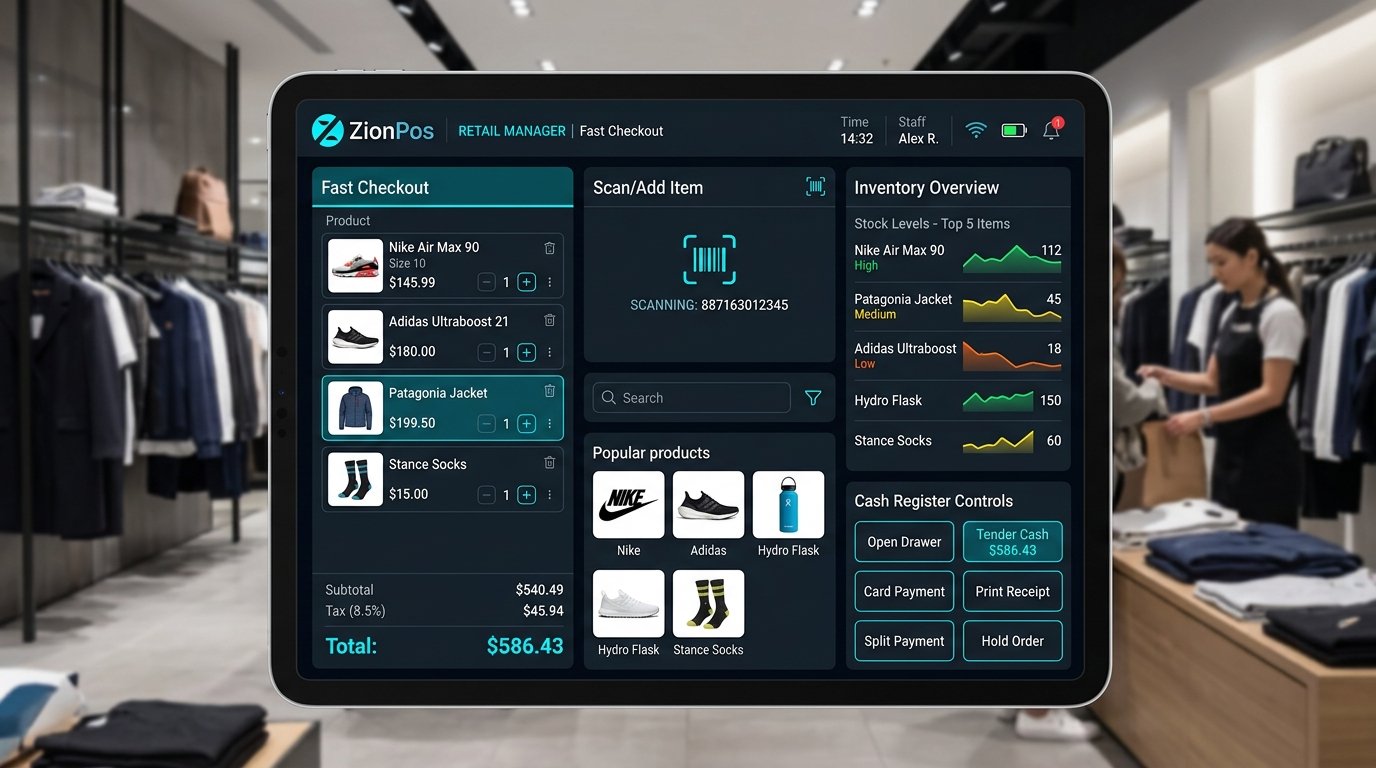Open more options for Stance Socks

(549, 495)
